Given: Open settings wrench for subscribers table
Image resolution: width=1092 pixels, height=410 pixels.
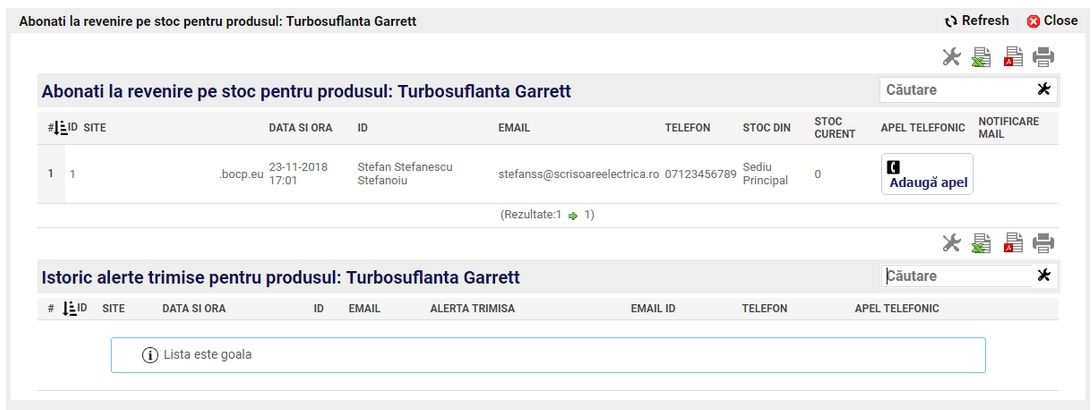Looking at the screenshot, I should click(x=953, y=57).
